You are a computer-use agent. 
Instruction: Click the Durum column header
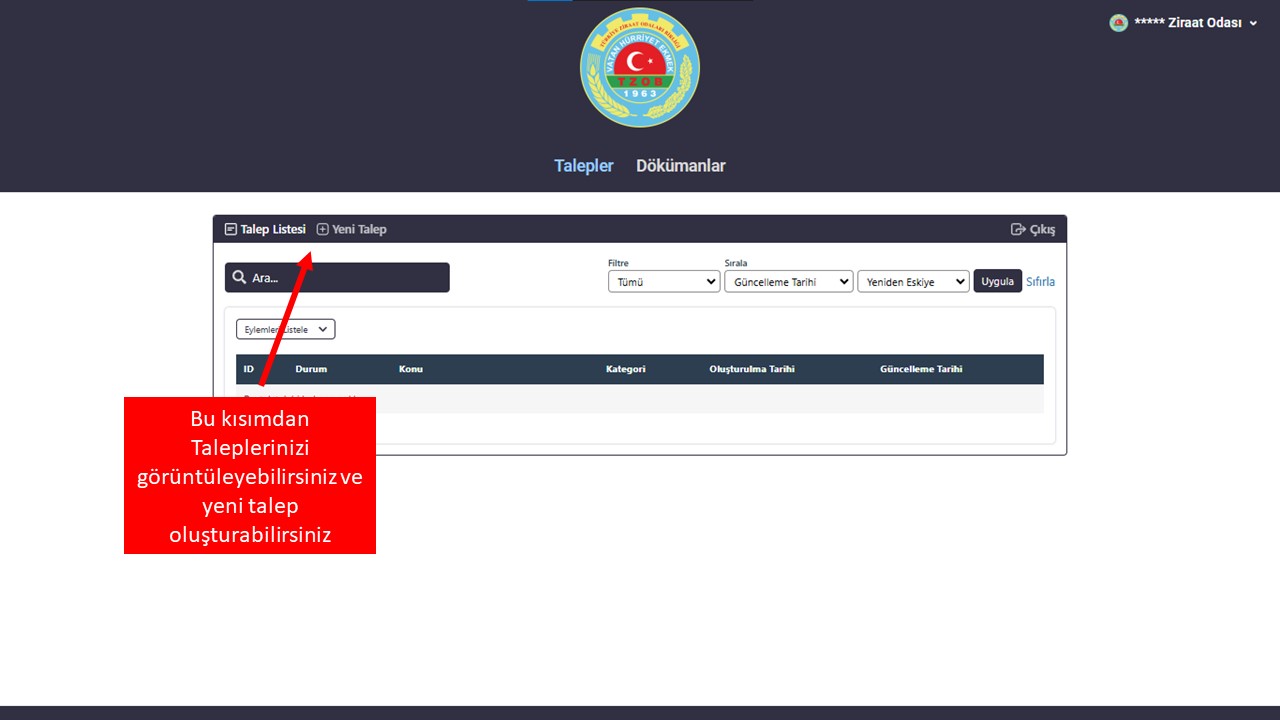click(x=311, y=369)
